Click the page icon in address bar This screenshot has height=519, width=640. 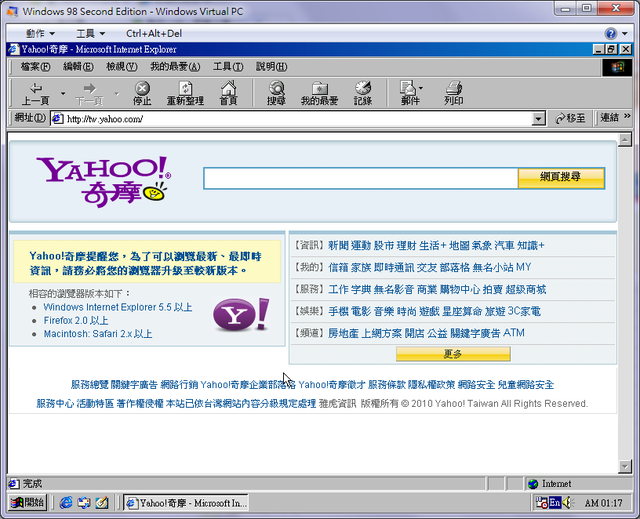(x=58, y=119)
